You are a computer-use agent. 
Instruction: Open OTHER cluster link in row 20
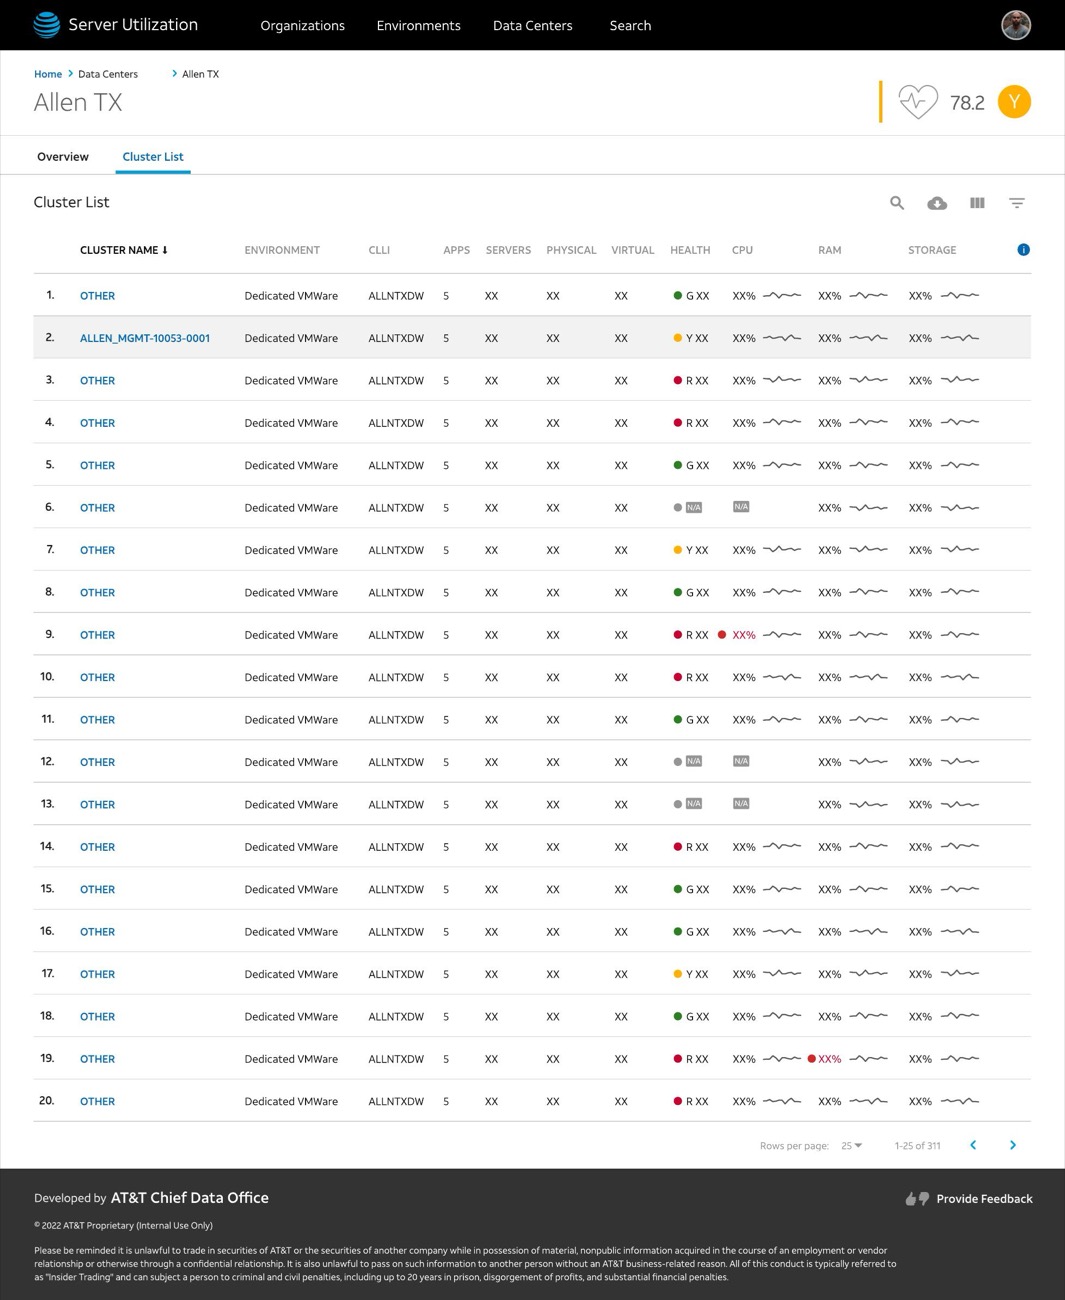[x=97, y=1102]
